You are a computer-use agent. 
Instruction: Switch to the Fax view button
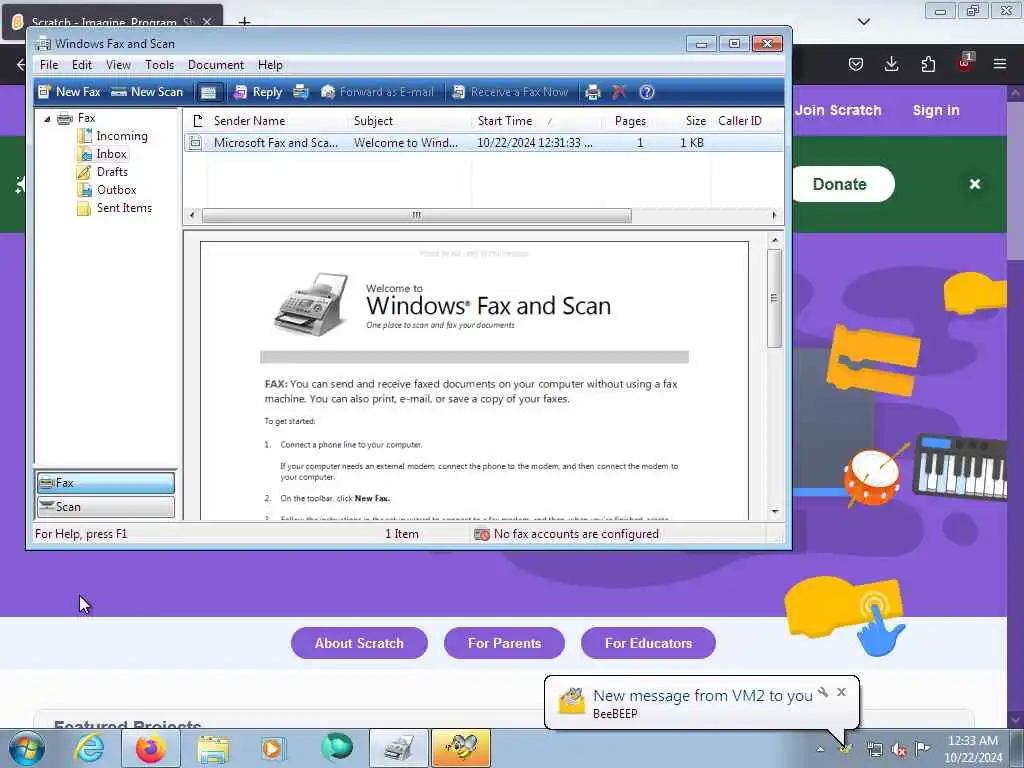(106, 483)
